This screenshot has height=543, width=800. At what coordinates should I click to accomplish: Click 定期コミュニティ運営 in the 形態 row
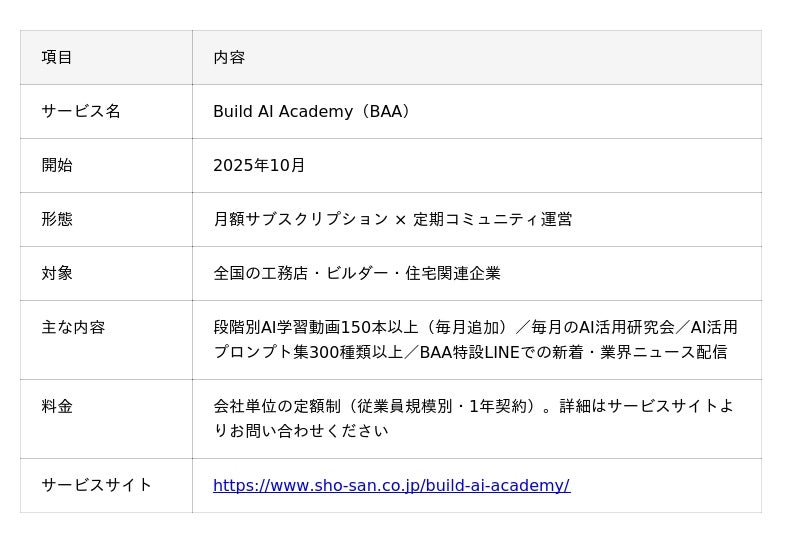point(493,219)
